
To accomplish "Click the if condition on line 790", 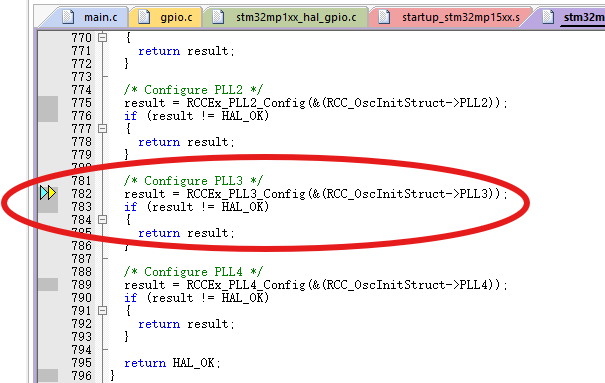I will 196,298.
